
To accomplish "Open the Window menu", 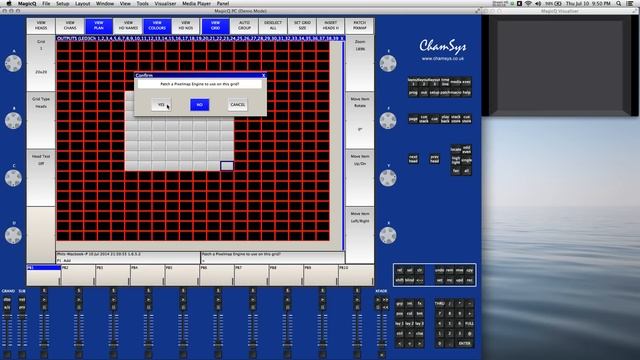I will pos(105,3).
